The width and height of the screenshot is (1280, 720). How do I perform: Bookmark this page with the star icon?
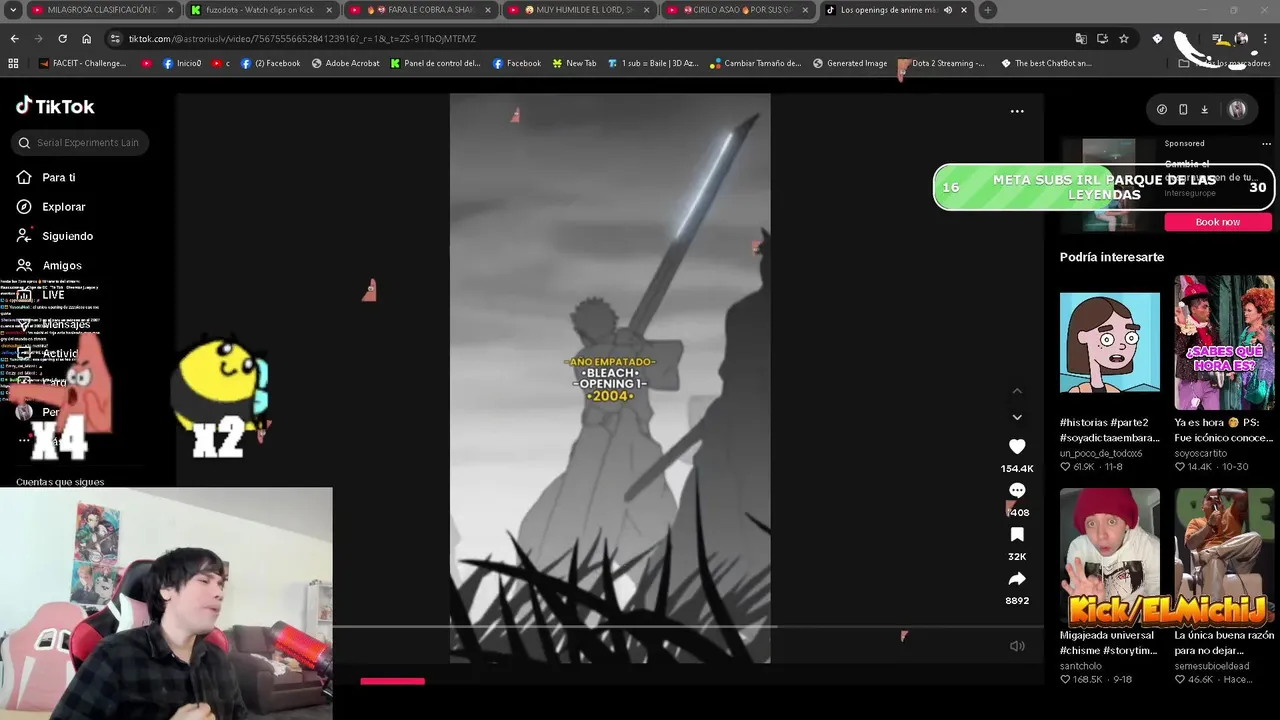(x=1124, y=39)
